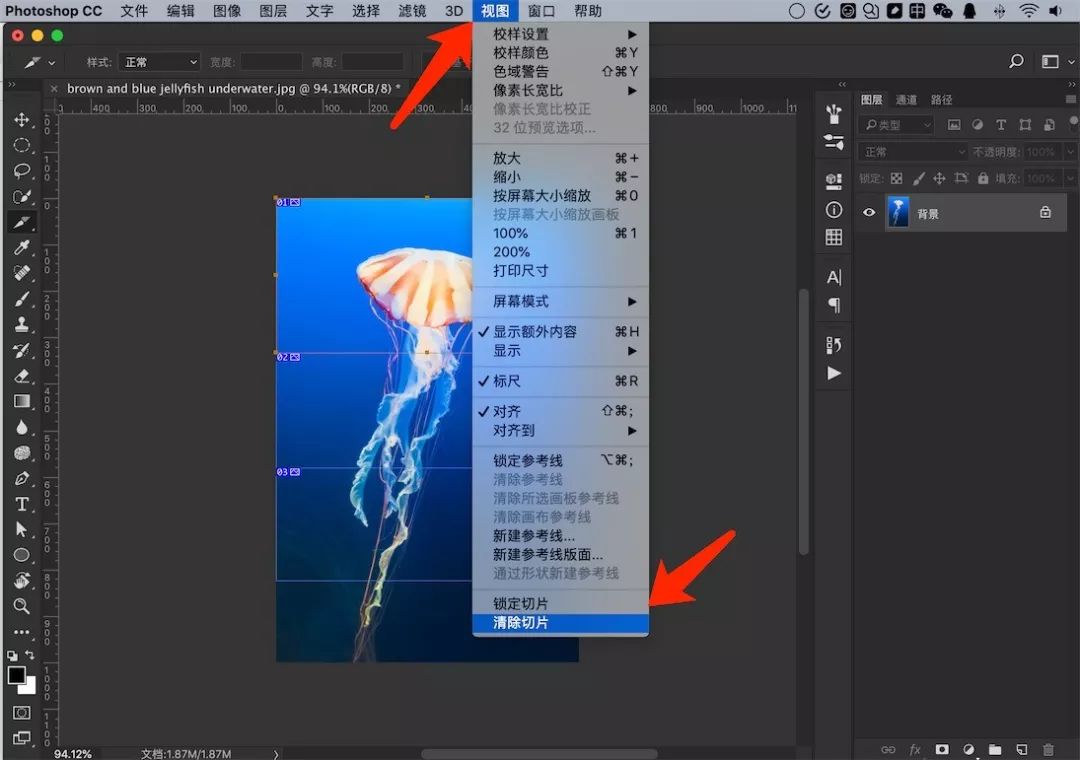This screenshot has height=760, width=1080.
Task: Activate the Zoom tool
Action: (x=22, y=606)
